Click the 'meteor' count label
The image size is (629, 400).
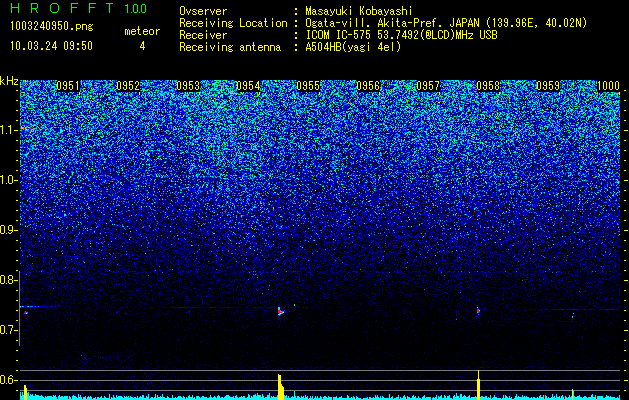[x=142, y=31]
